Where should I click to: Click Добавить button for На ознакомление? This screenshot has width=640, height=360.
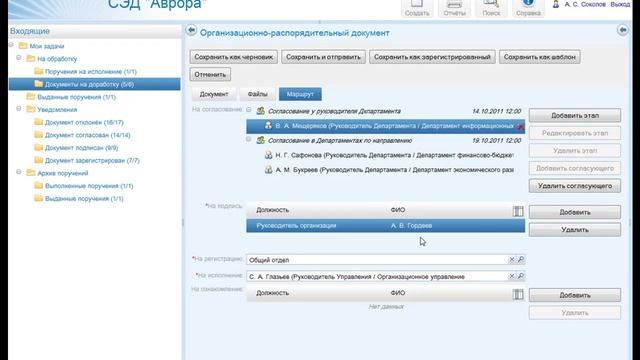point(575,295)
